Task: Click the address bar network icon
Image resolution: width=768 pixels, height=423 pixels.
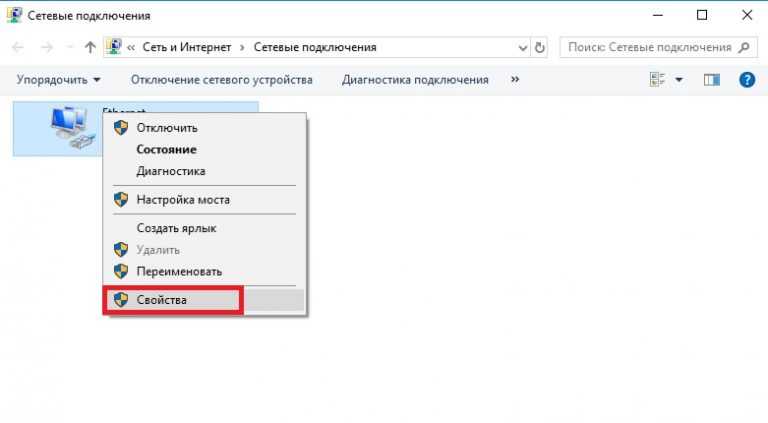Action: tap(114, 47)
